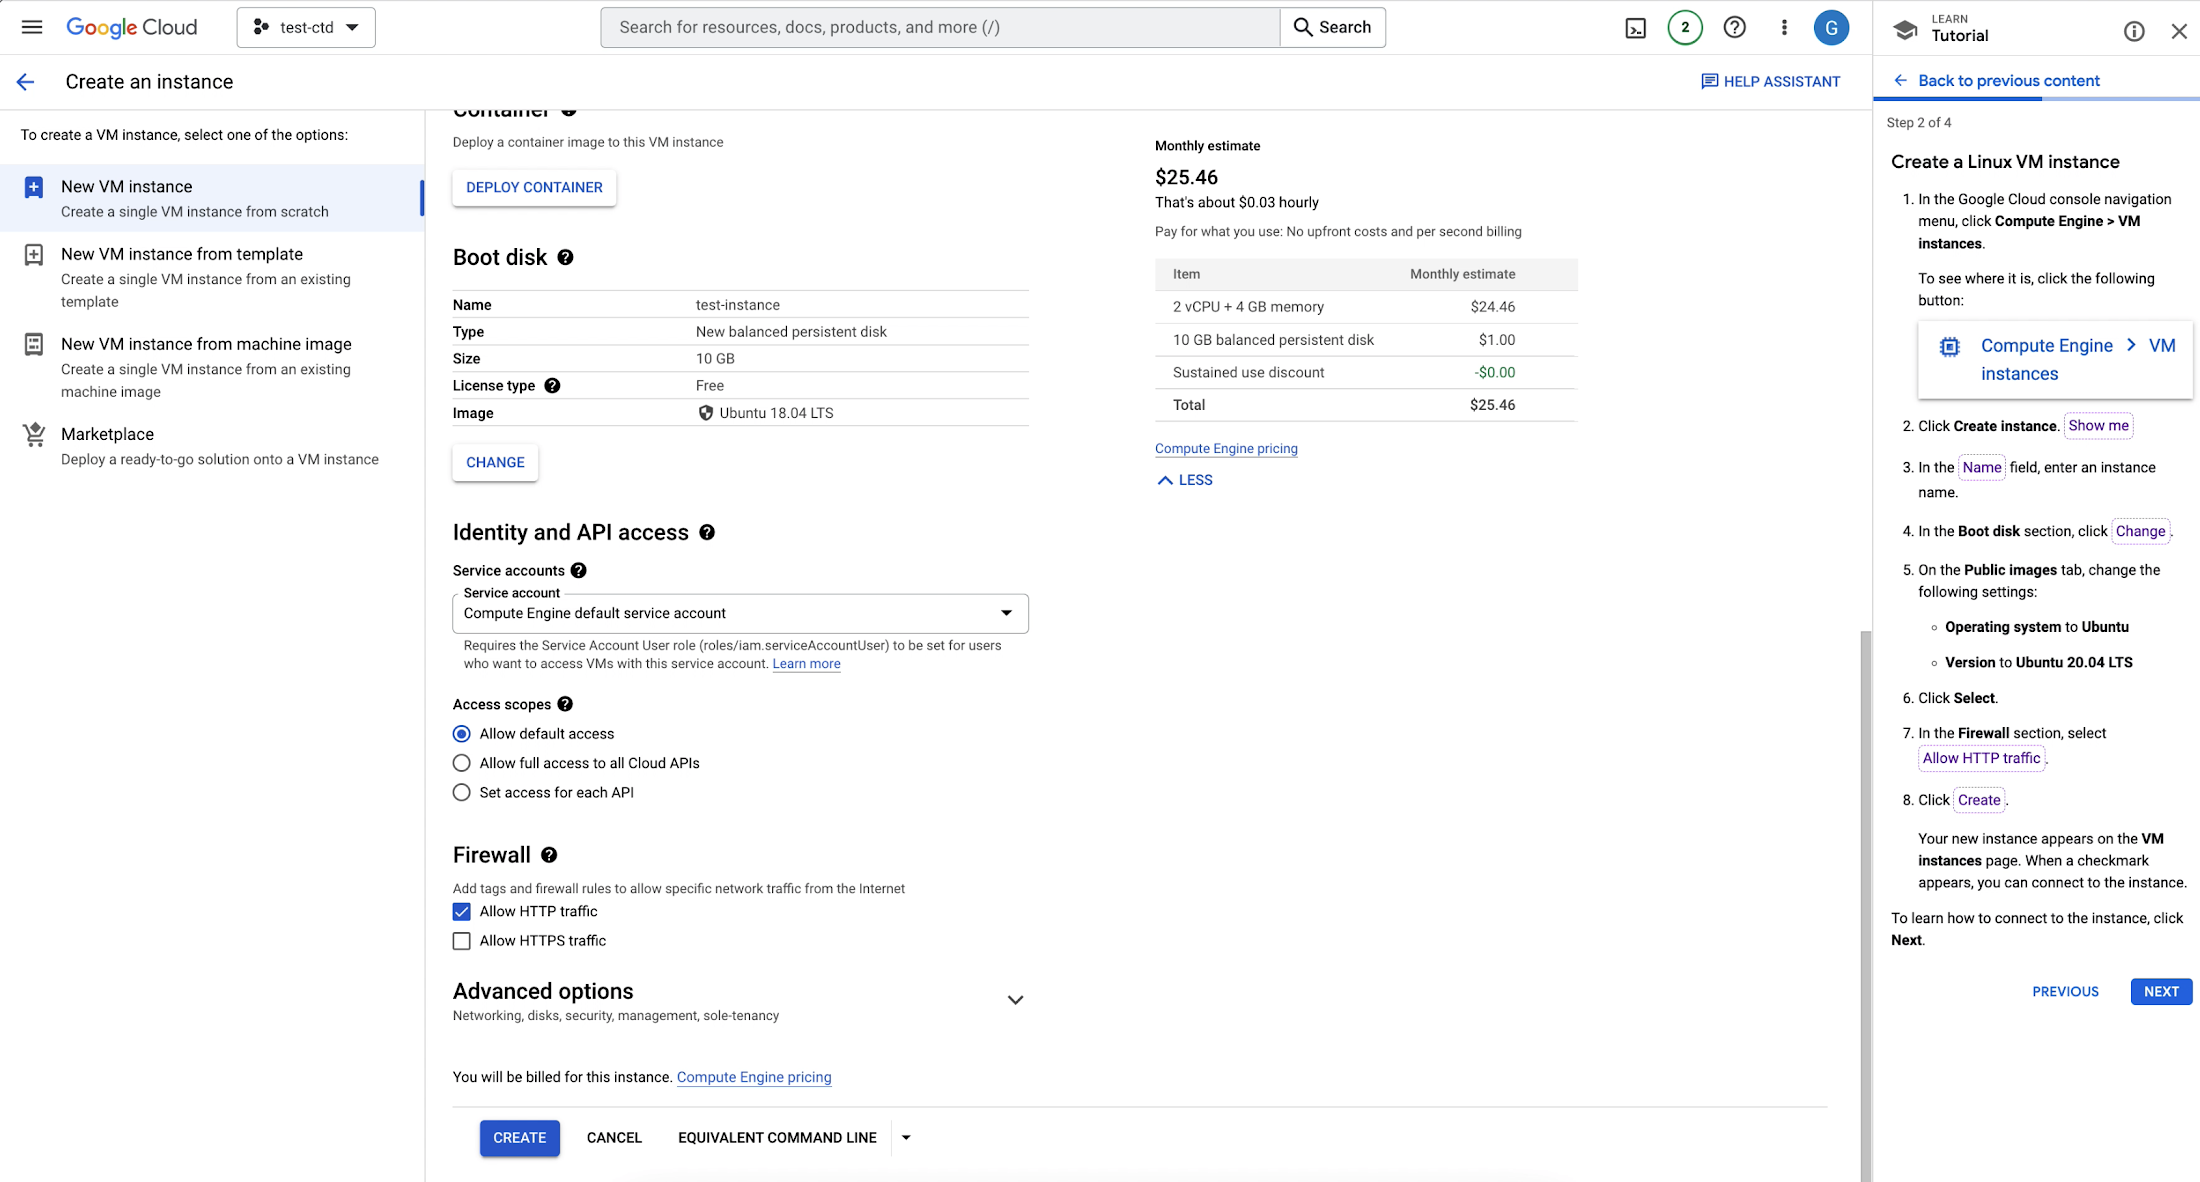Open the main navigation hamburger menu

(x=32, y=27)
